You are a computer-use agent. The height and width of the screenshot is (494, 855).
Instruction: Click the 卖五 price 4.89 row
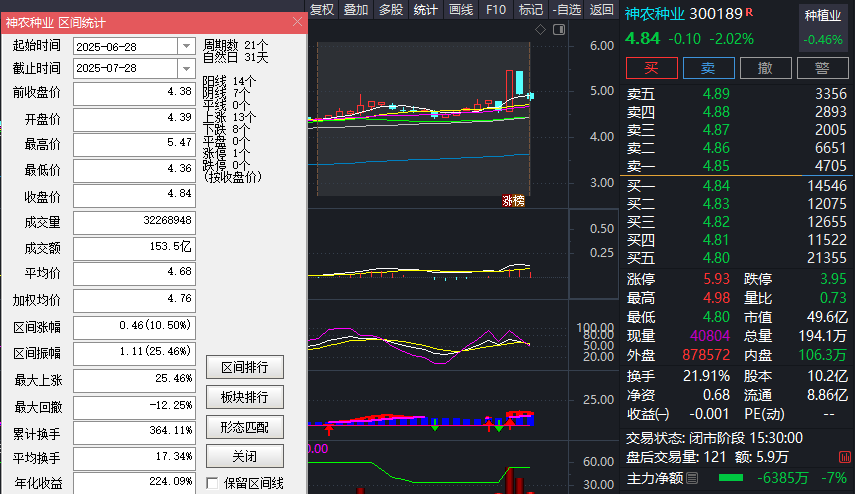pos(737,94)
